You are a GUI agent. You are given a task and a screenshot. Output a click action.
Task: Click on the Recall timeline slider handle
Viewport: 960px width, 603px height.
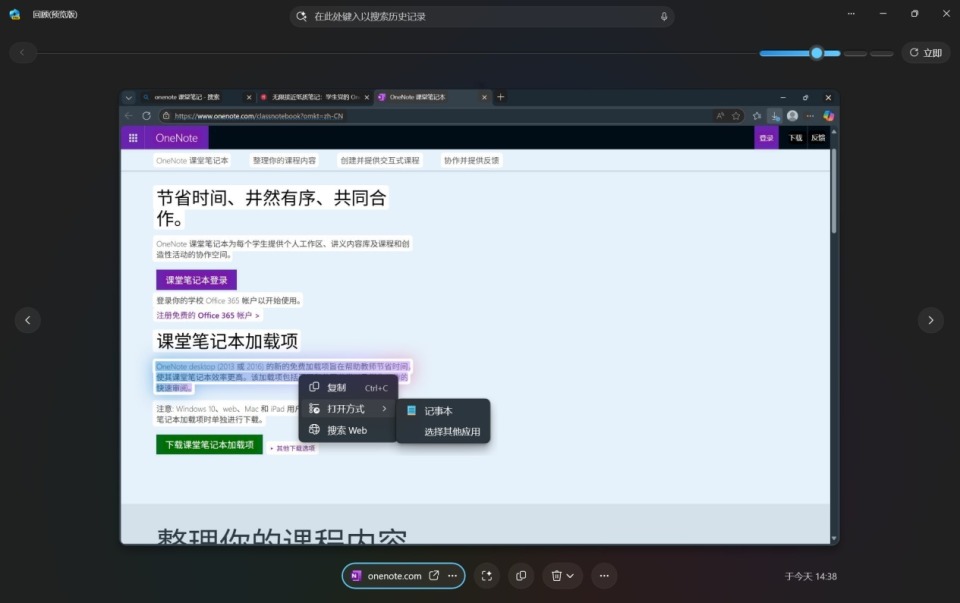click(816, 52)
